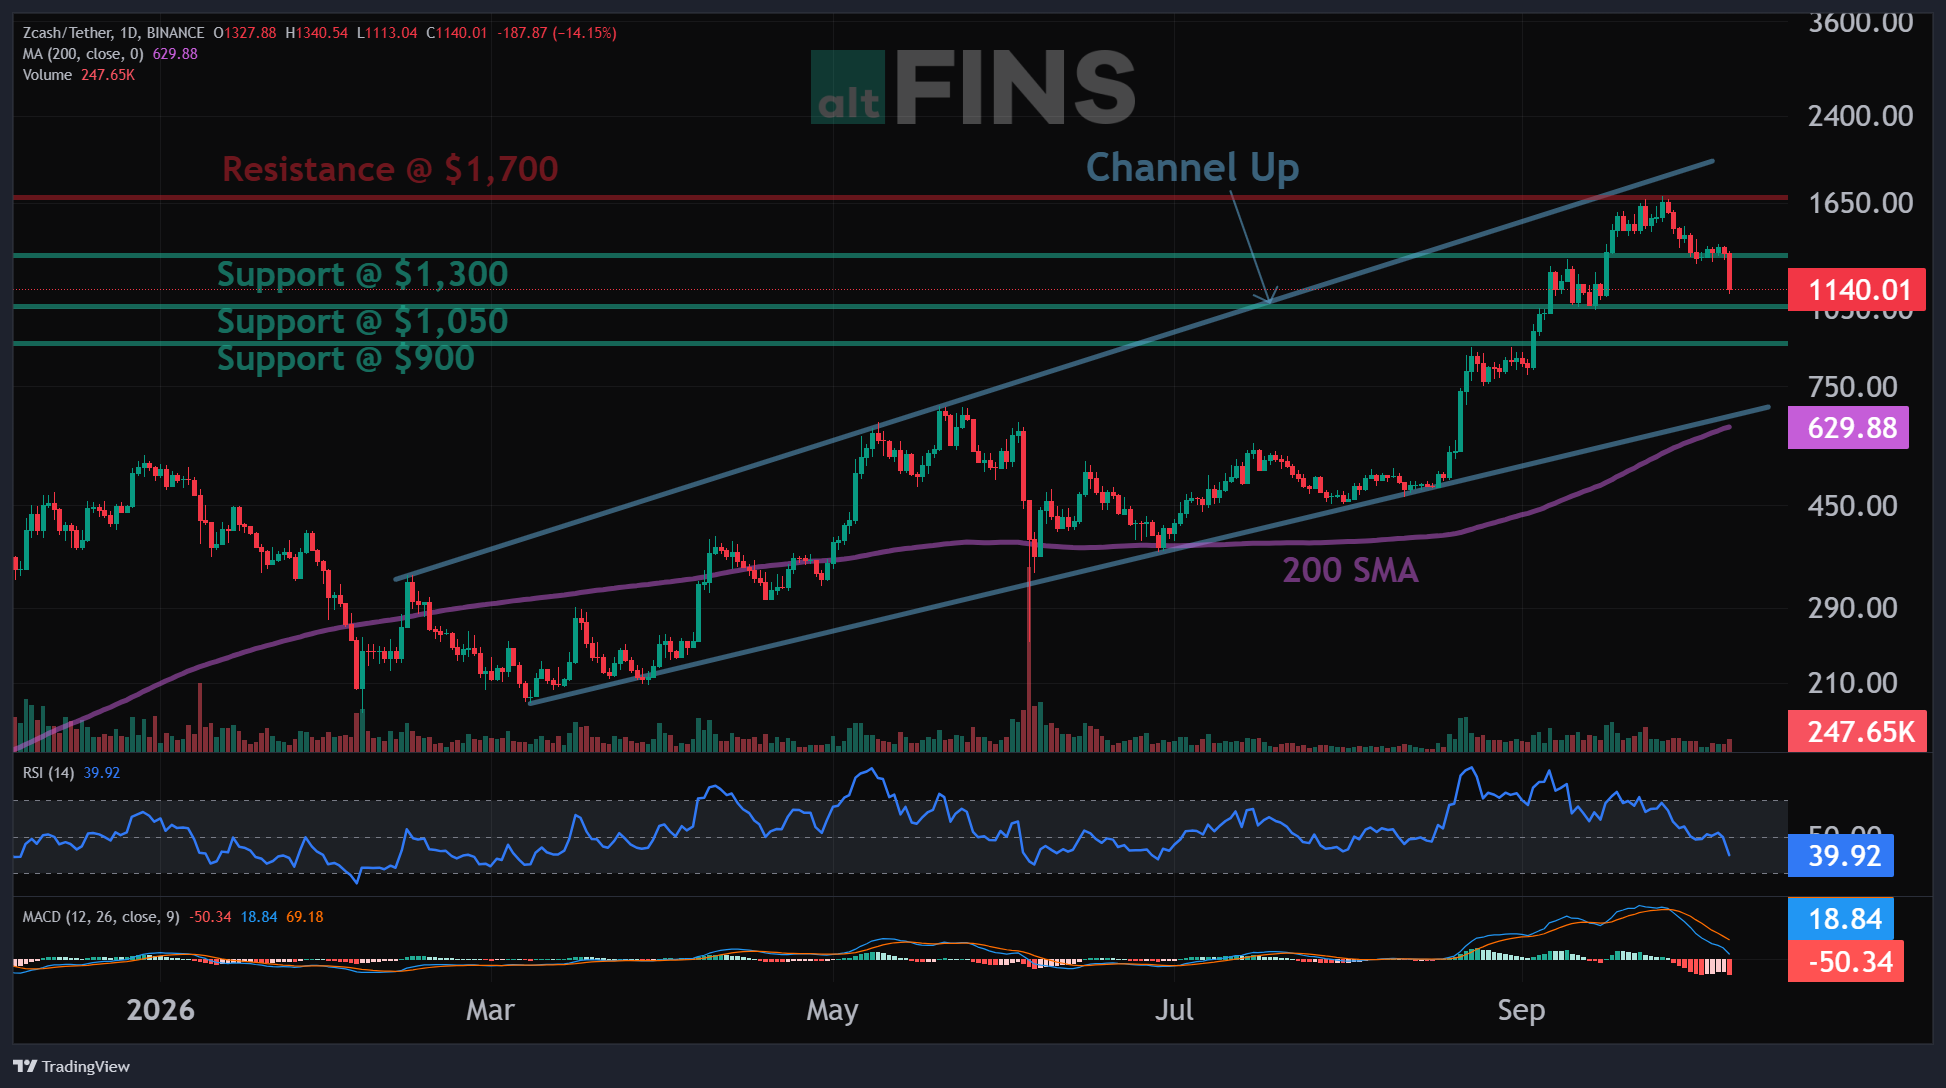Click the current price label 1140.01

(x=1857, y=290)
